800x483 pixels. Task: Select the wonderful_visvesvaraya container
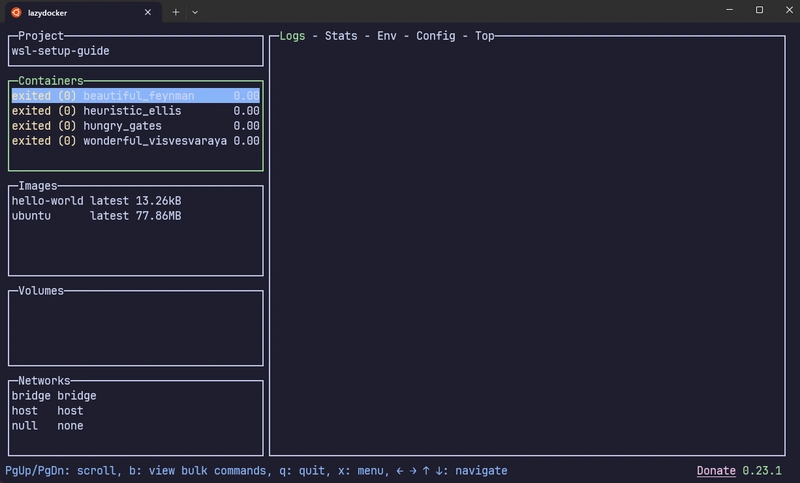coord(136,141)
